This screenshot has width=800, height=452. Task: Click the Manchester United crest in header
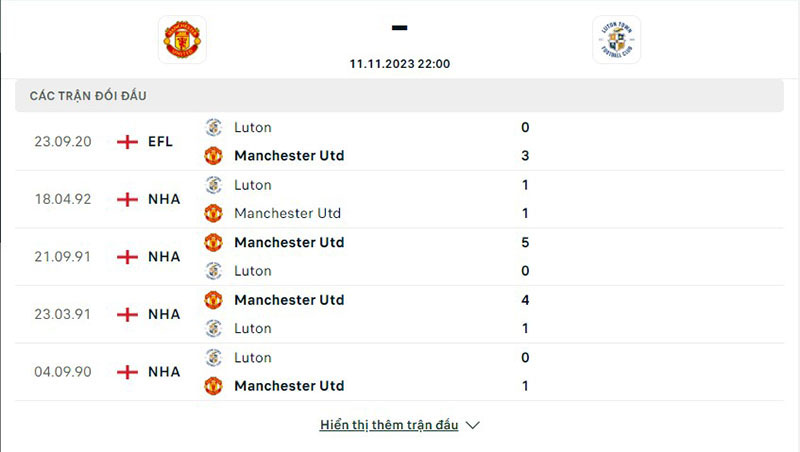point(182,40)
